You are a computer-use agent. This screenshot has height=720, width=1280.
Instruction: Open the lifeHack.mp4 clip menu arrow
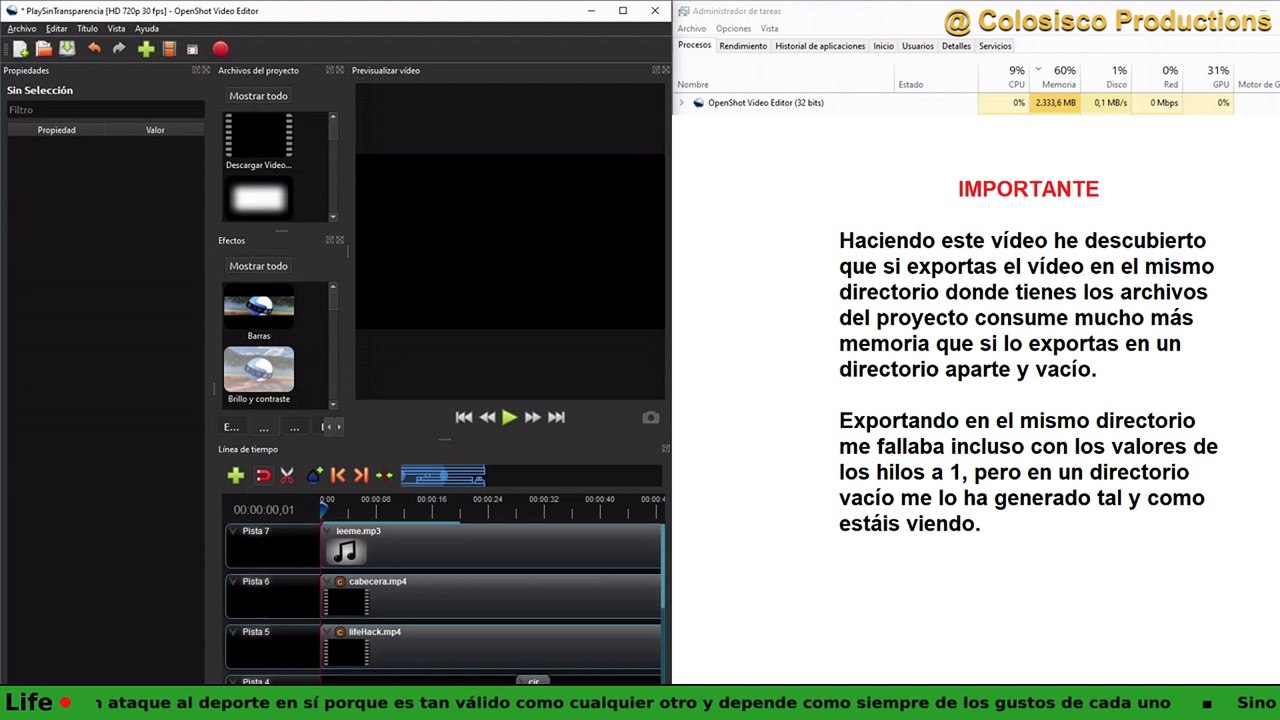pyautogui.click(x=329, y=632)
